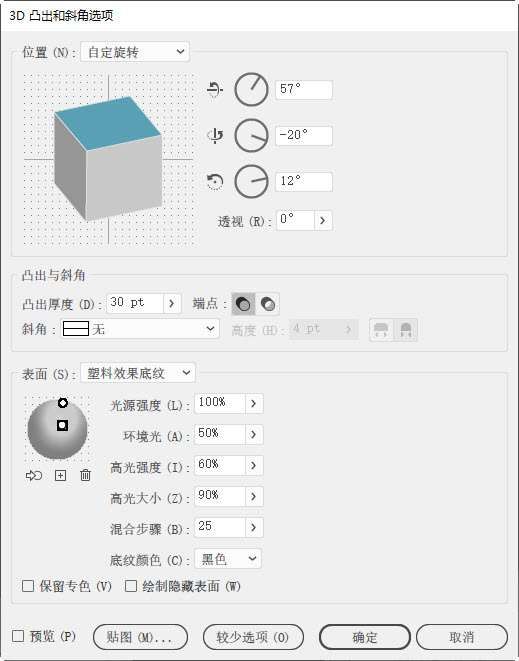Delete light with trash icon
Screen dimensions: 519x661
(x=85, y=476)
